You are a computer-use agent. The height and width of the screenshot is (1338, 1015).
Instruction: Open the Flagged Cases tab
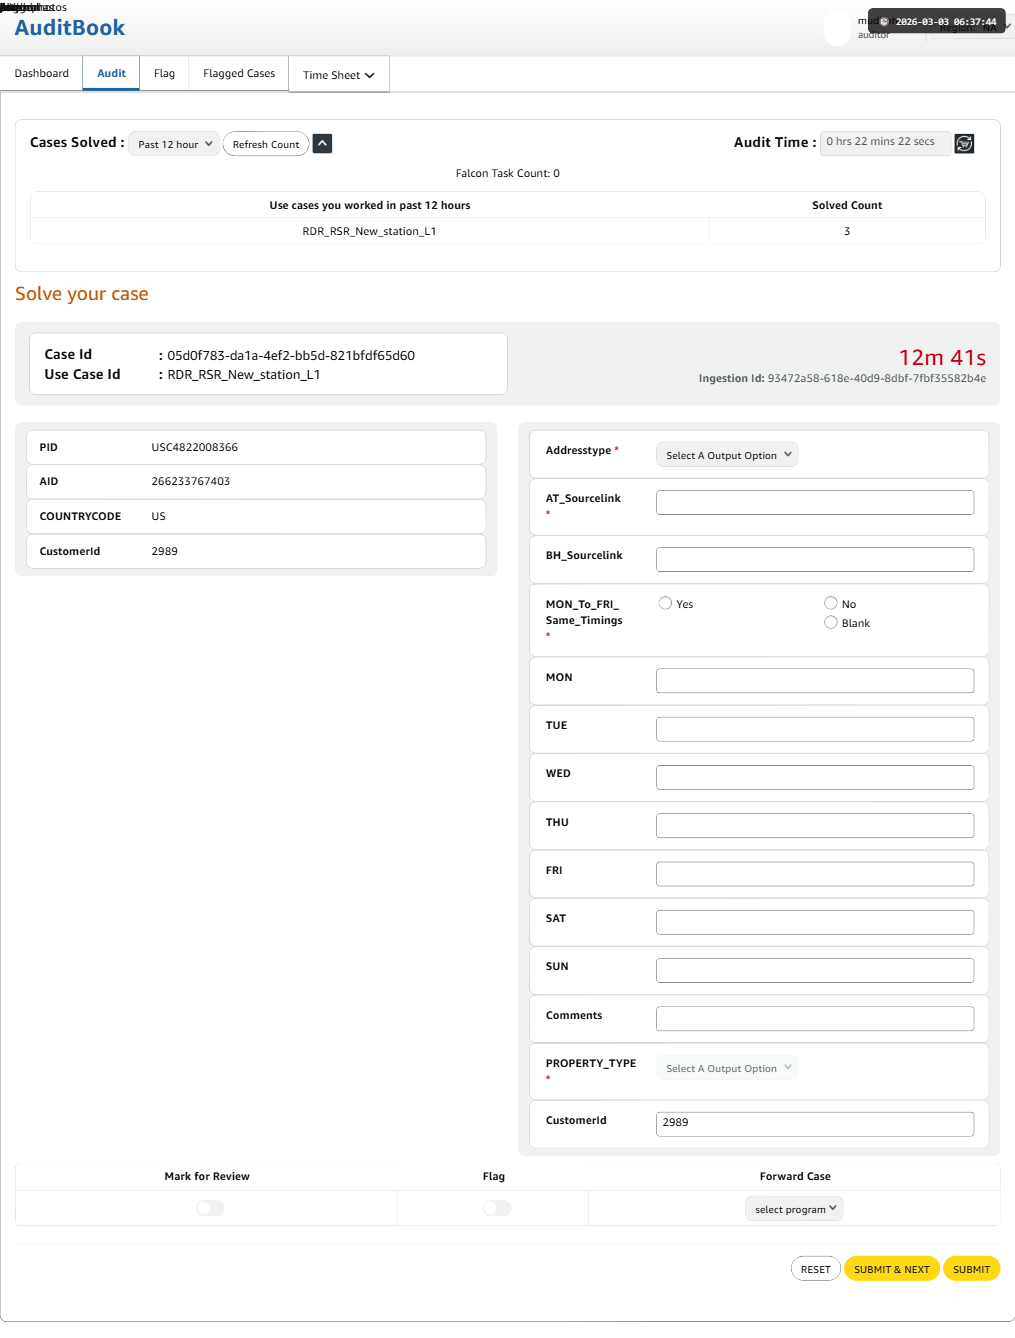[x=239, y=73]
